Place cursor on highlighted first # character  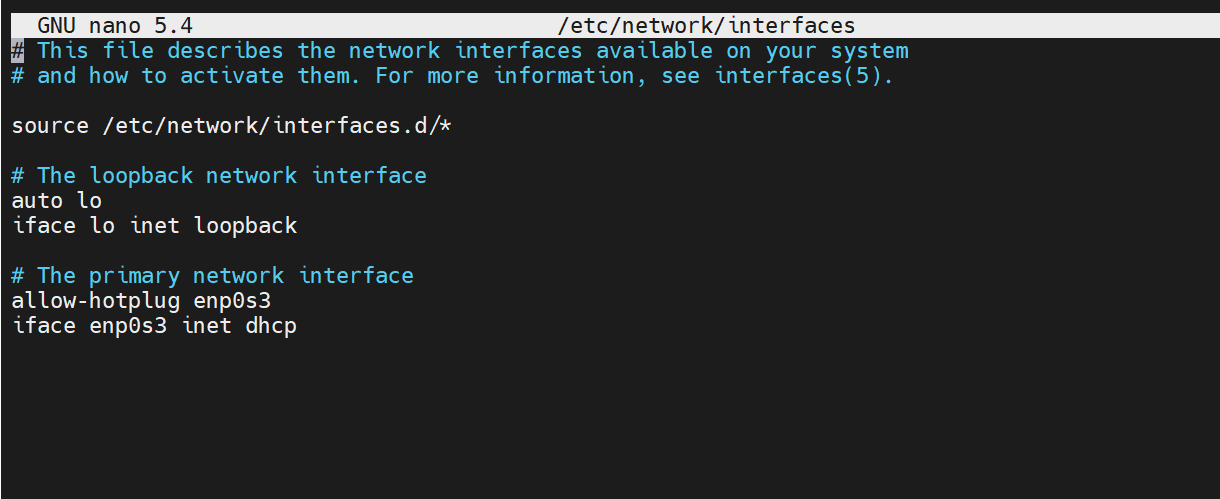(x=17, y=51)
